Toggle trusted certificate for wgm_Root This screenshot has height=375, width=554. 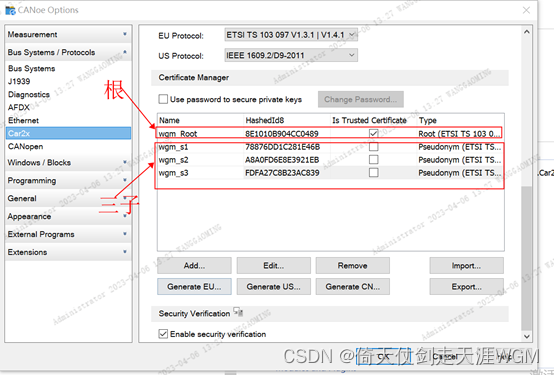pyautogui.click(x=373, y=134)
